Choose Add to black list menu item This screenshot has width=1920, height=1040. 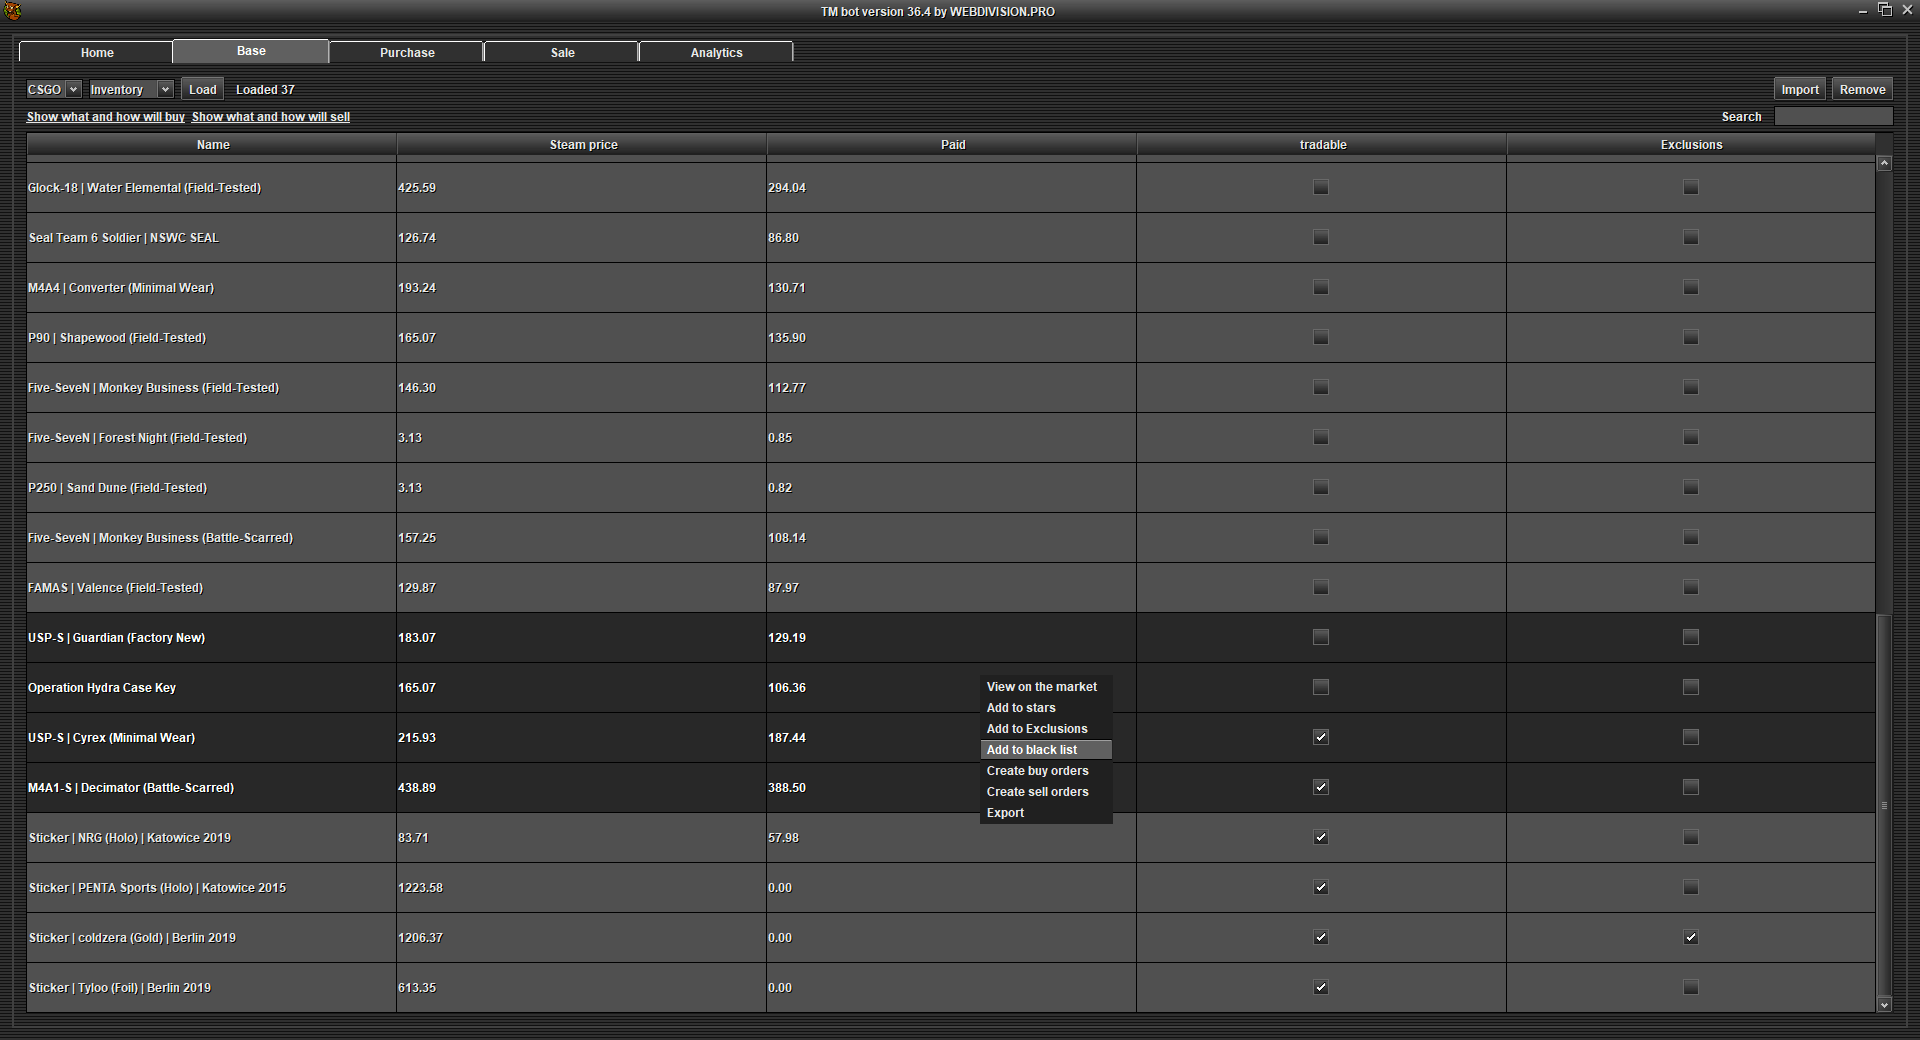(x=1032, y=750)
